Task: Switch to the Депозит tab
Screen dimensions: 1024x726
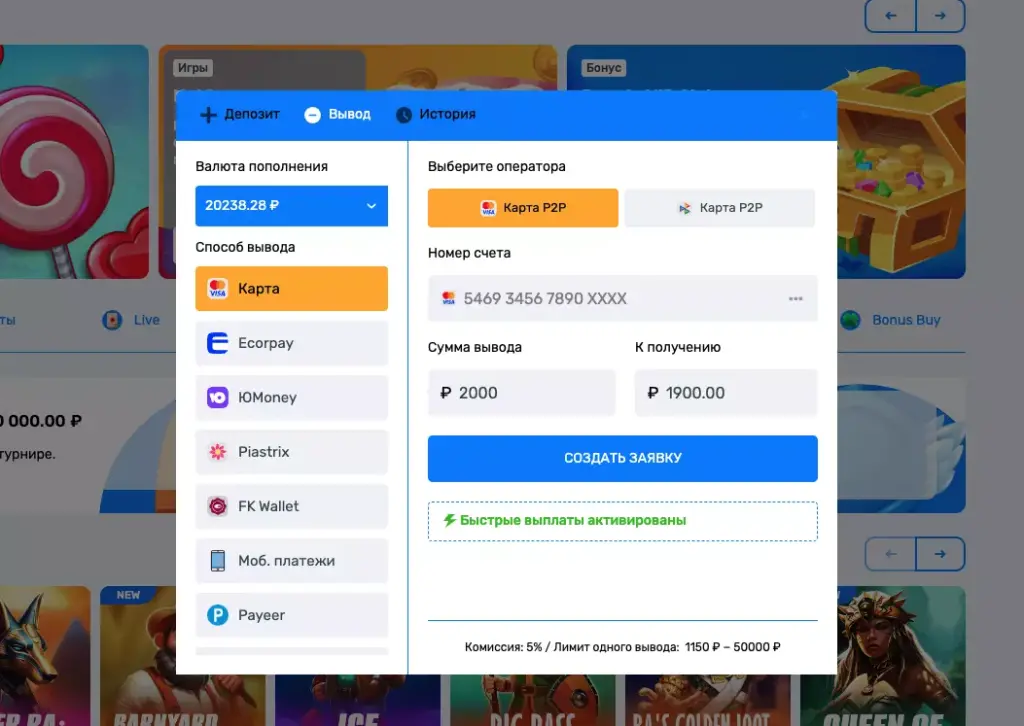Action: tap(240, 115)
